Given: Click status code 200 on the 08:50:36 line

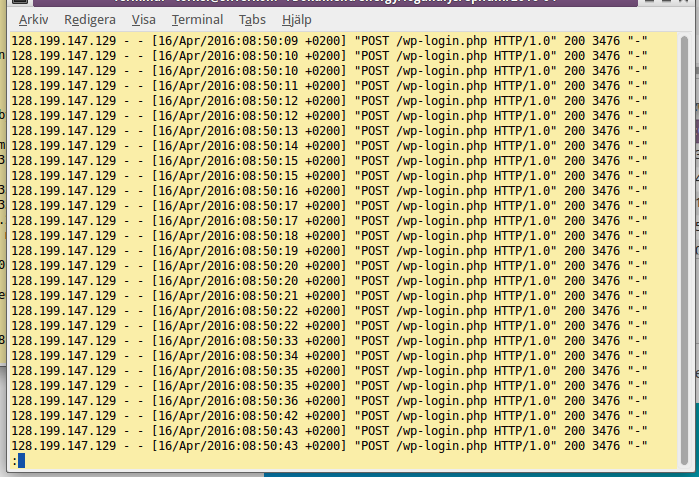Looking at the screenshot, I should pos(574,401).
